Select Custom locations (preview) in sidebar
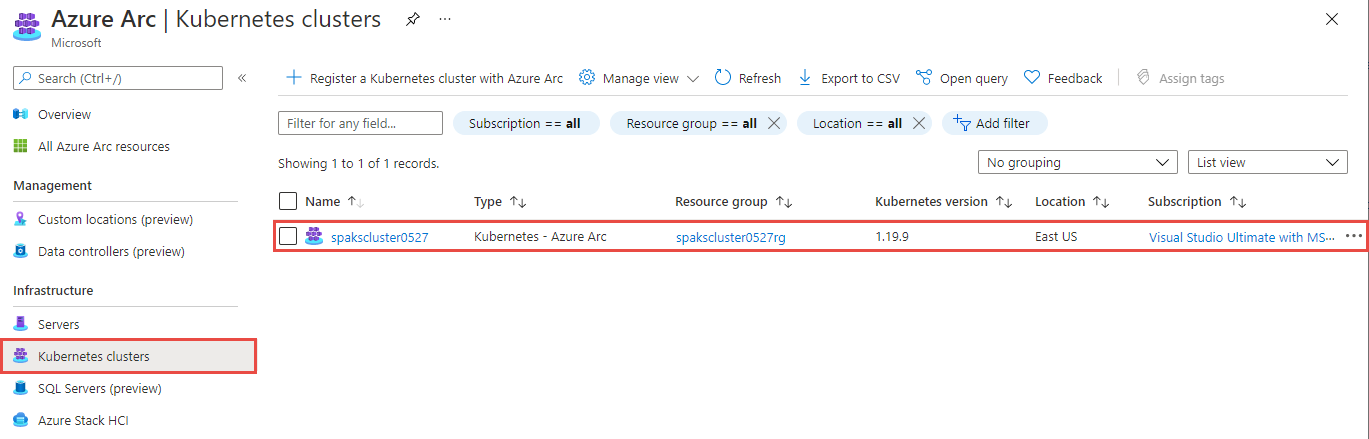Screen dimensions: 1369x439 (115, 219)
